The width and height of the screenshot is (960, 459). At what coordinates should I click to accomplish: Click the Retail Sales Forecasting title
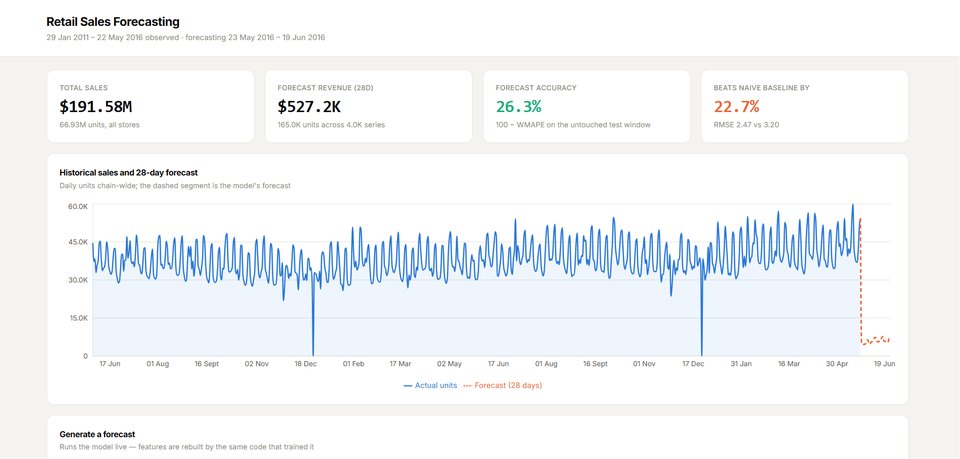113,22
